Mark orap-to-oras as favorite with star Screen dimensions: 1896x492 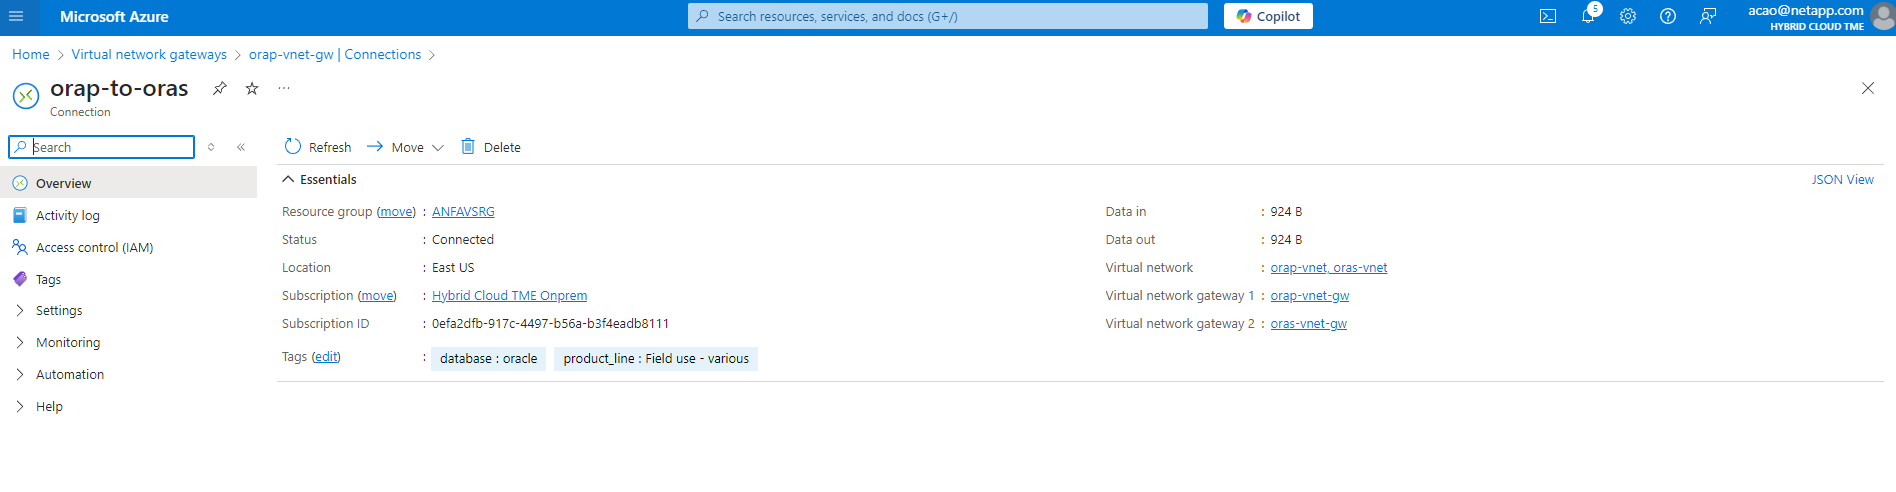[x=252, y=88]
